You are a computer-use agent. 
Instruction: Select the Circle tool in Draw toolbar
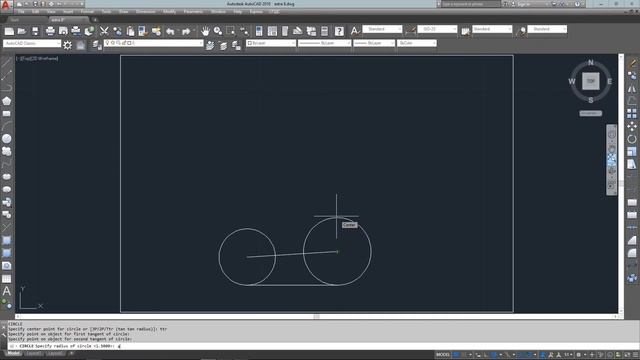pos(7,139)
